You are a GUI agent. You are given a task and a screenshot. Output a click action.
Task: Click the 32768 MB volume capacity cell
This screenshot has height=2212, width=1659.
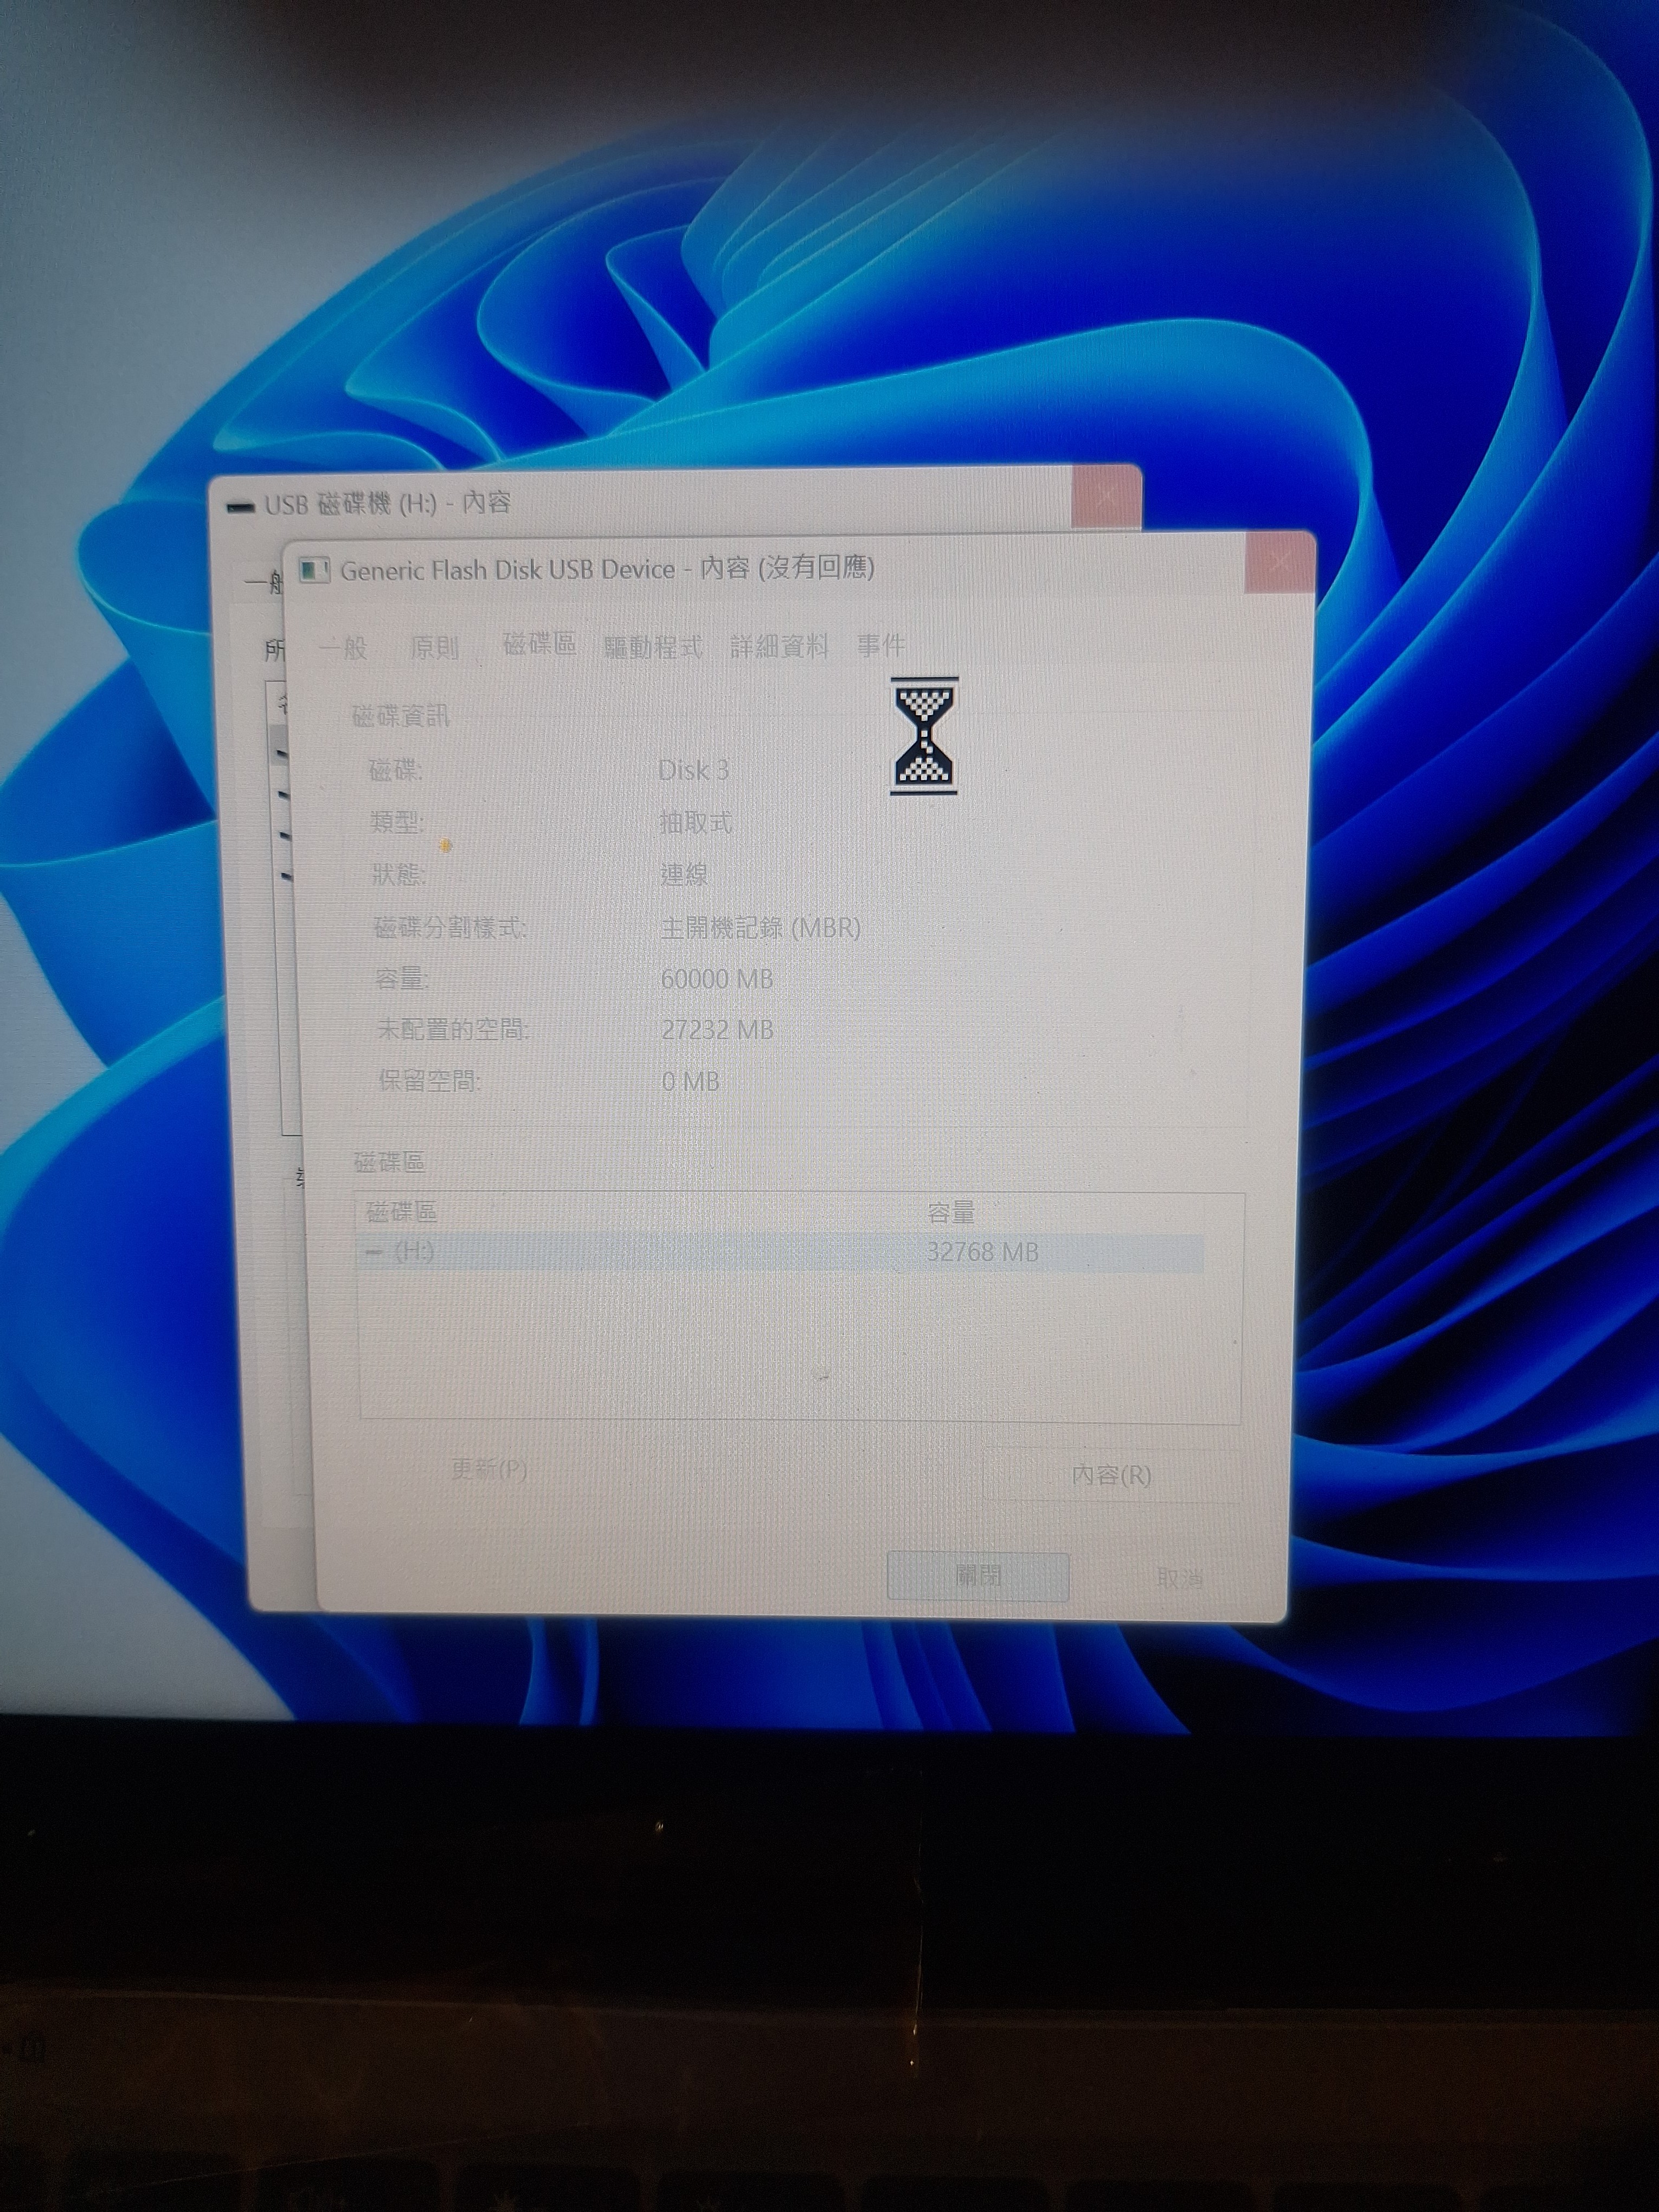click(982, 1252)
